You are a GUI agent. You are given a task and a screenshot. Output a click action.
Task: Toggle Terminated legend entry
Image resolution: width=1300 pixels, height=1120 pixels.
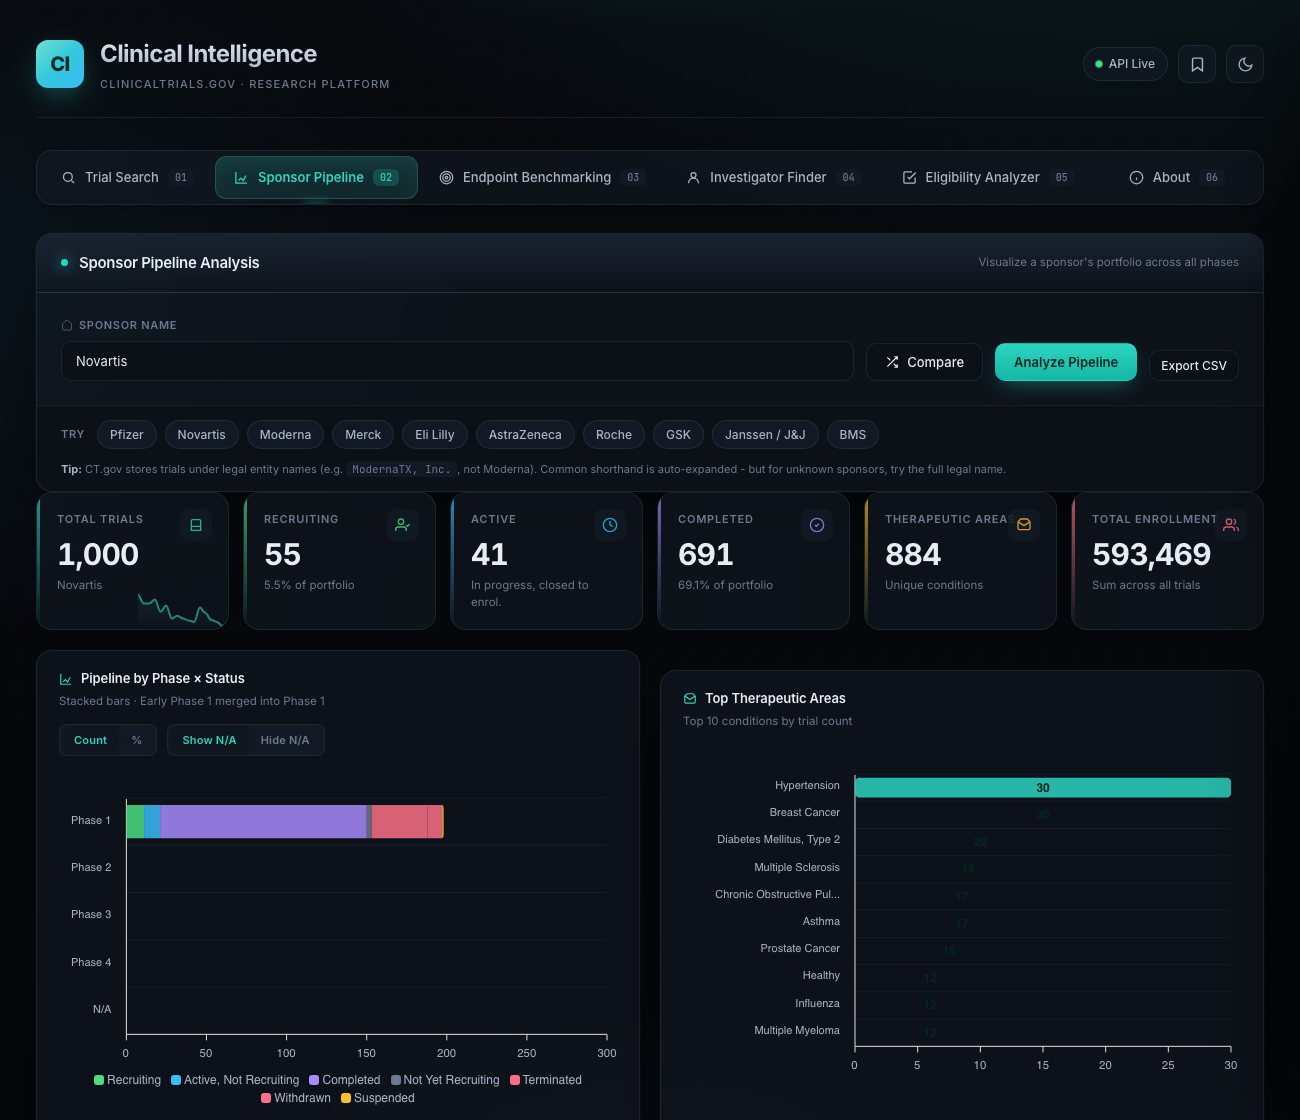[546, 1080]
